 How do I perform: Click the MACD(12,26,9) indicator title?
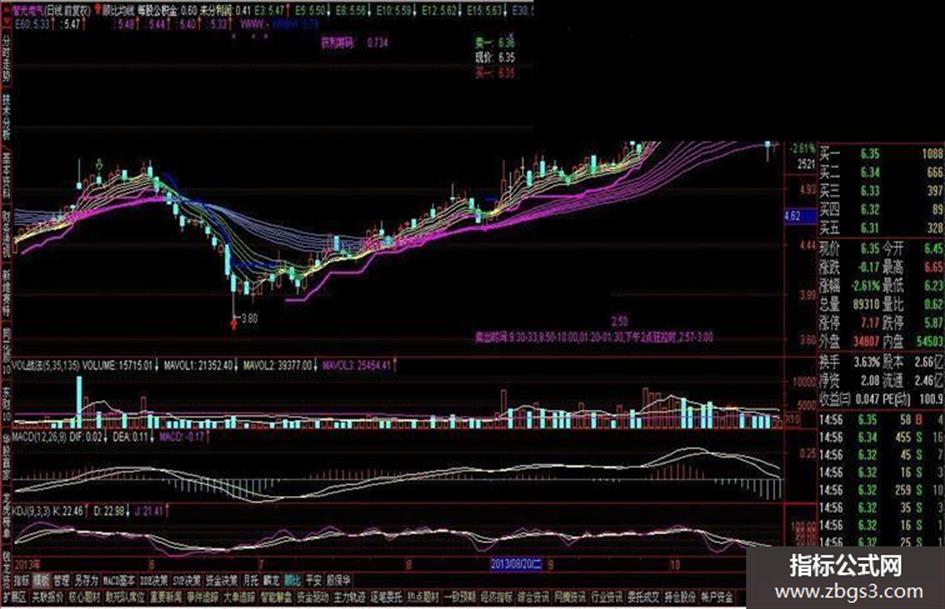point(40,436)
